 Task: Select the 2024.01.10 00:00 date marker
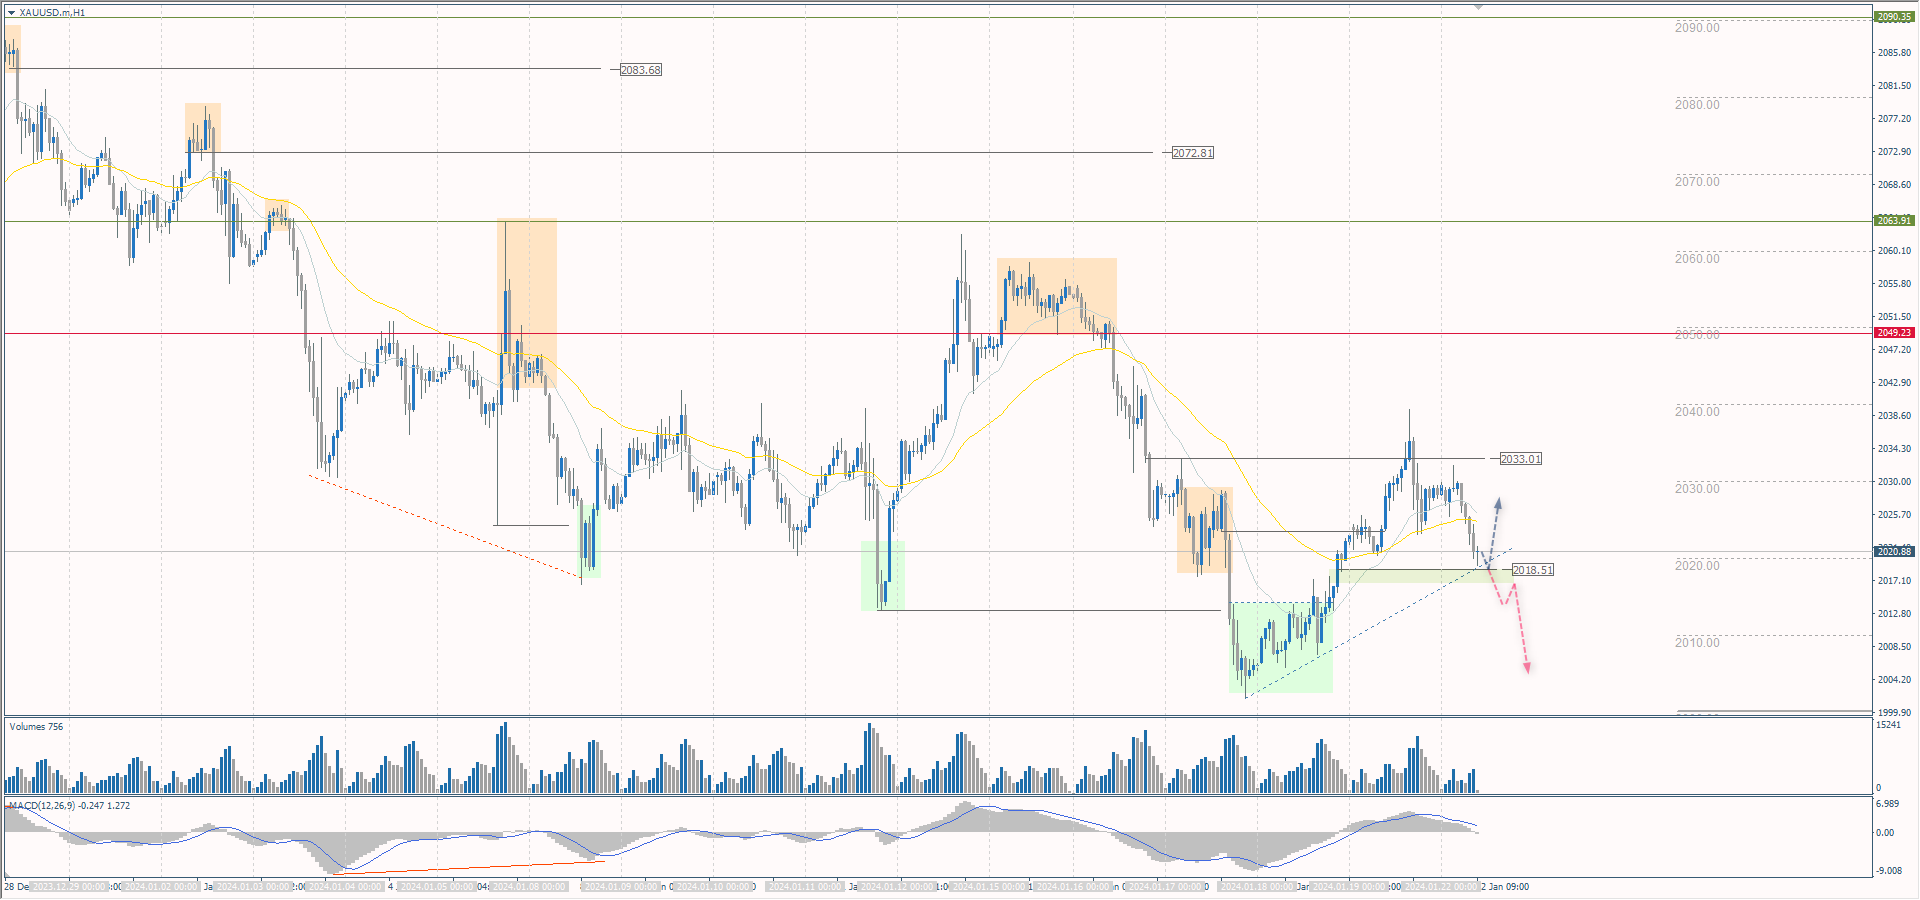[x=713, y=887]
